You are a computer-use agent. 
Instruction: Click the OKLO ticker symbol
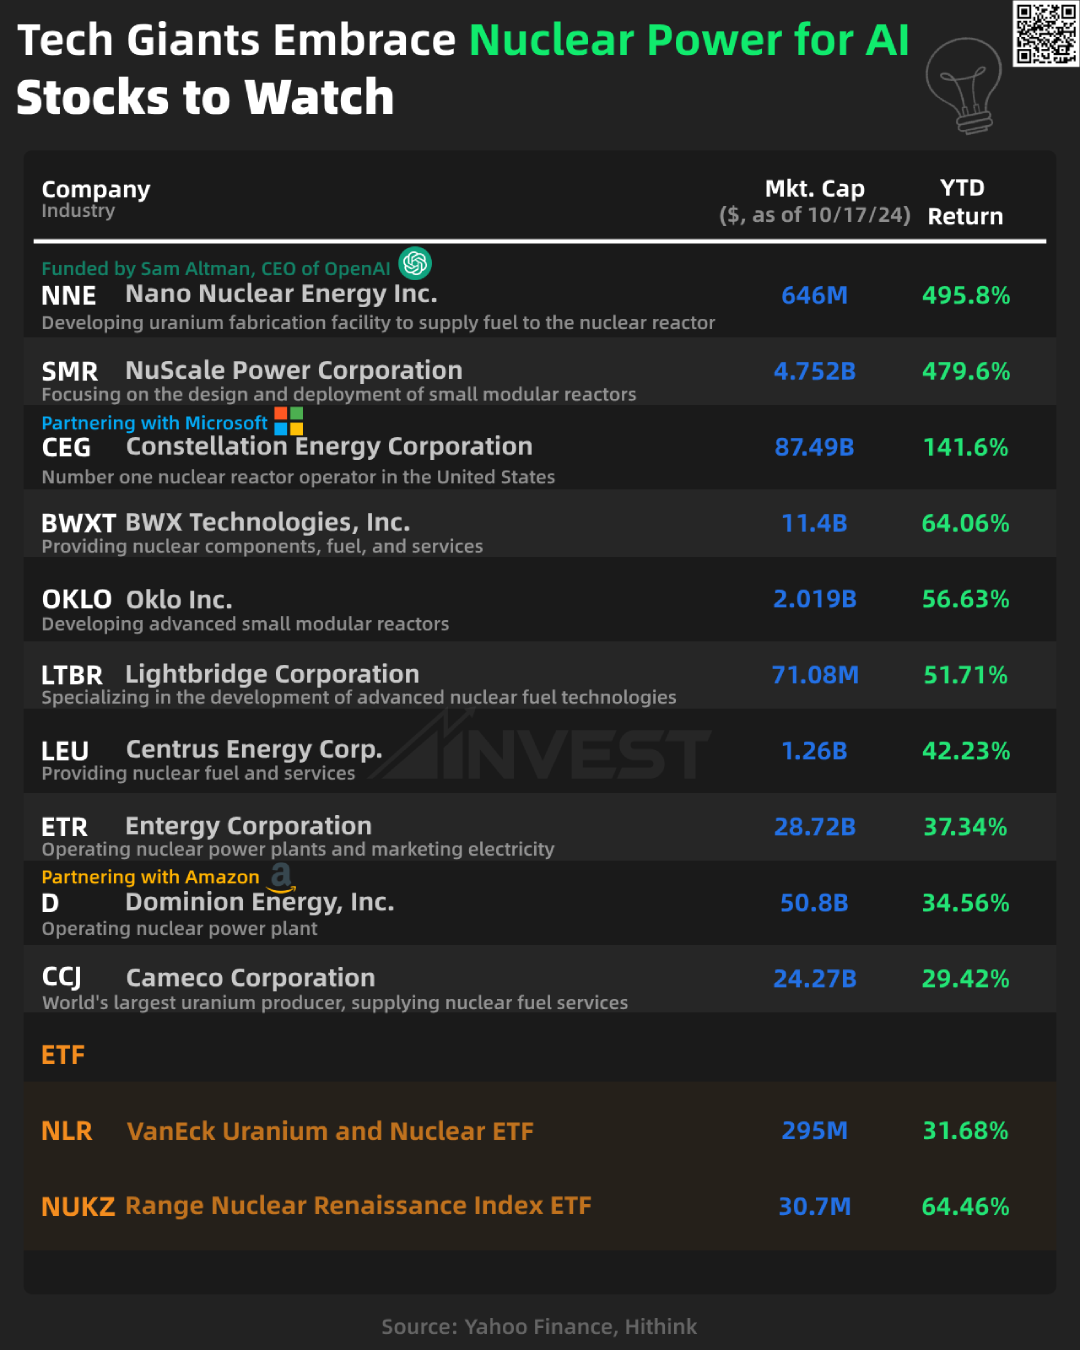[x=77, y=599]
